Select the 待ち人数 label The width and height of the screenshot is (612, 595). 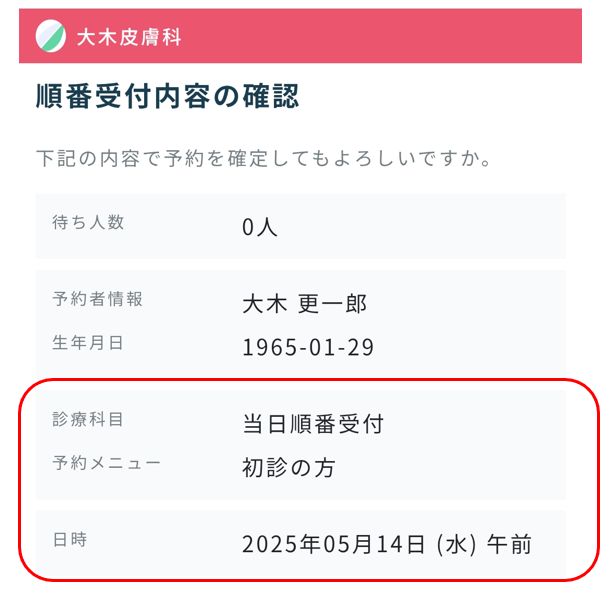pos(88,222)
